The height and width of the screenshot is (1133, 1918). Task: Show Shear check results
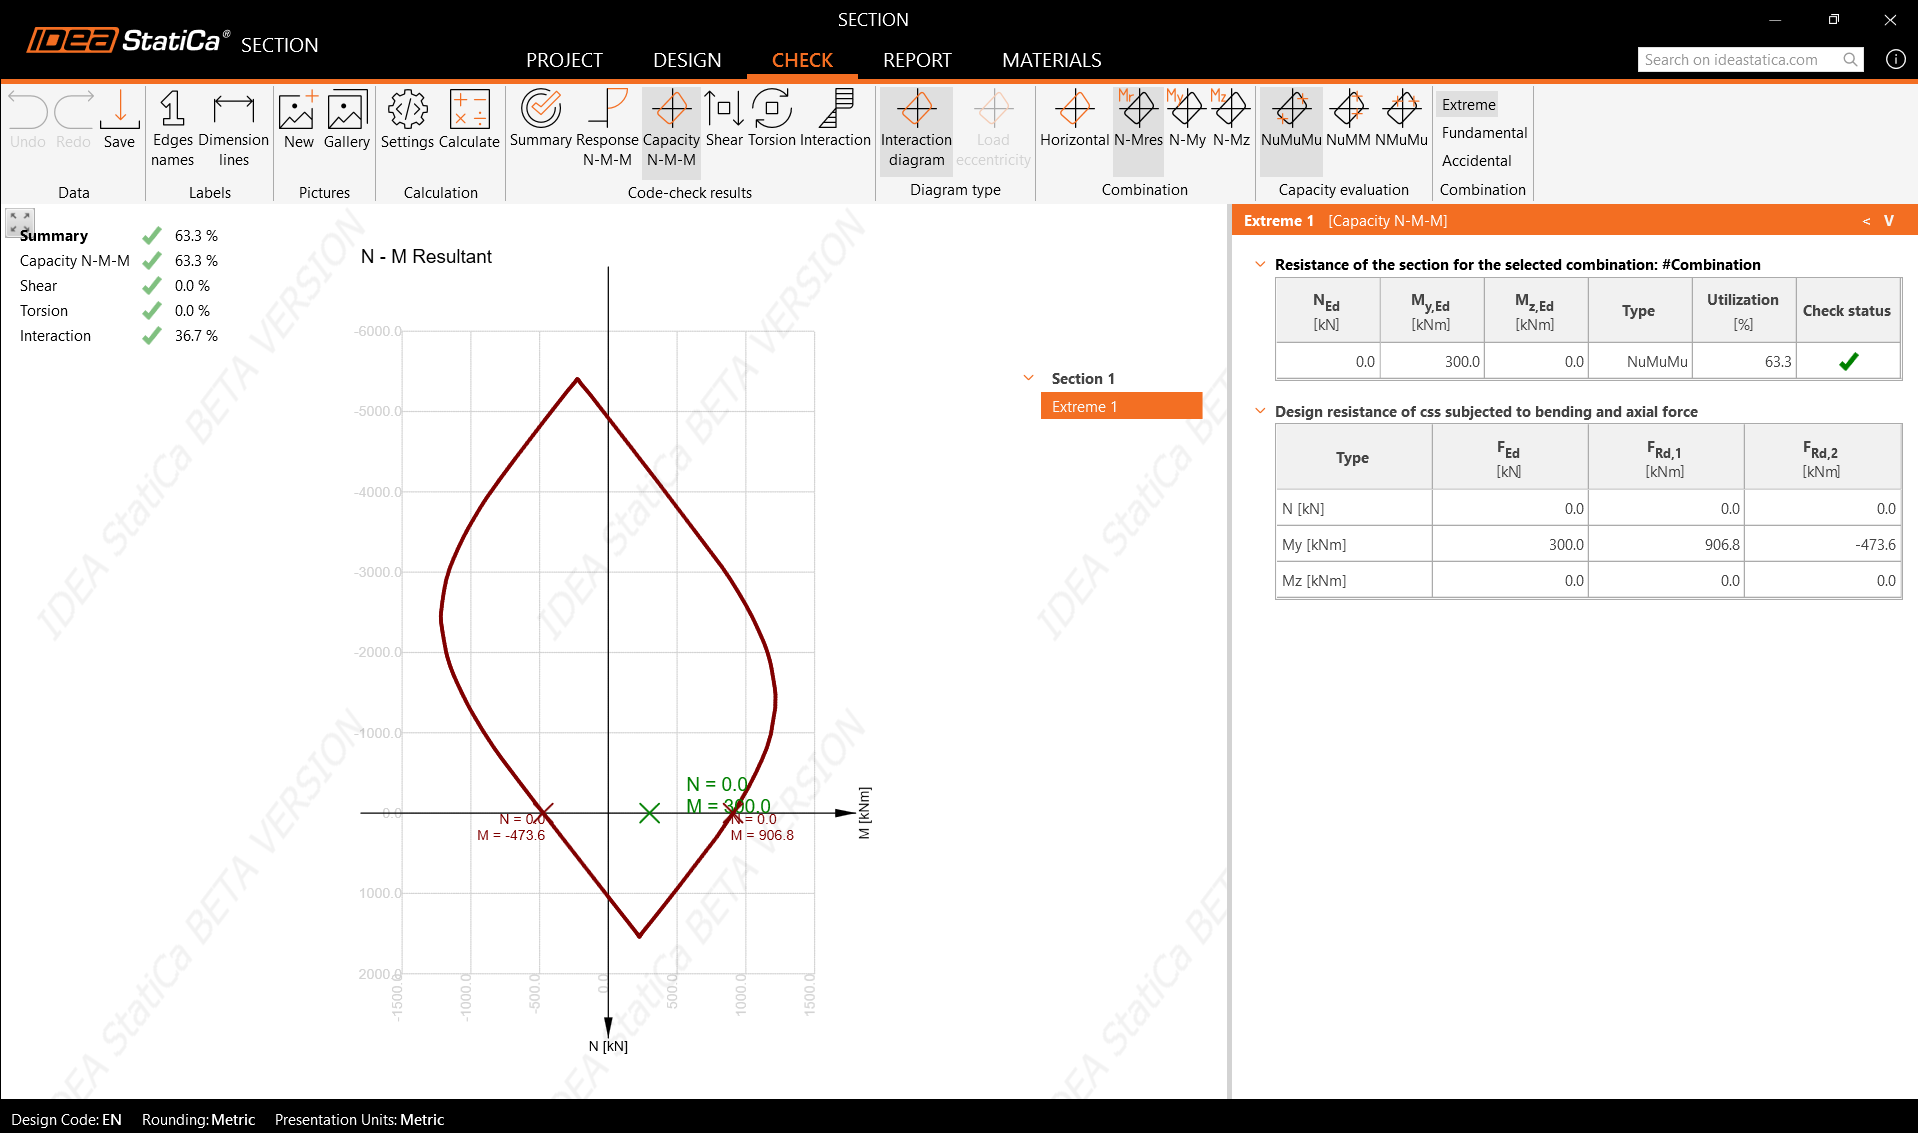(x=724, y=120)
